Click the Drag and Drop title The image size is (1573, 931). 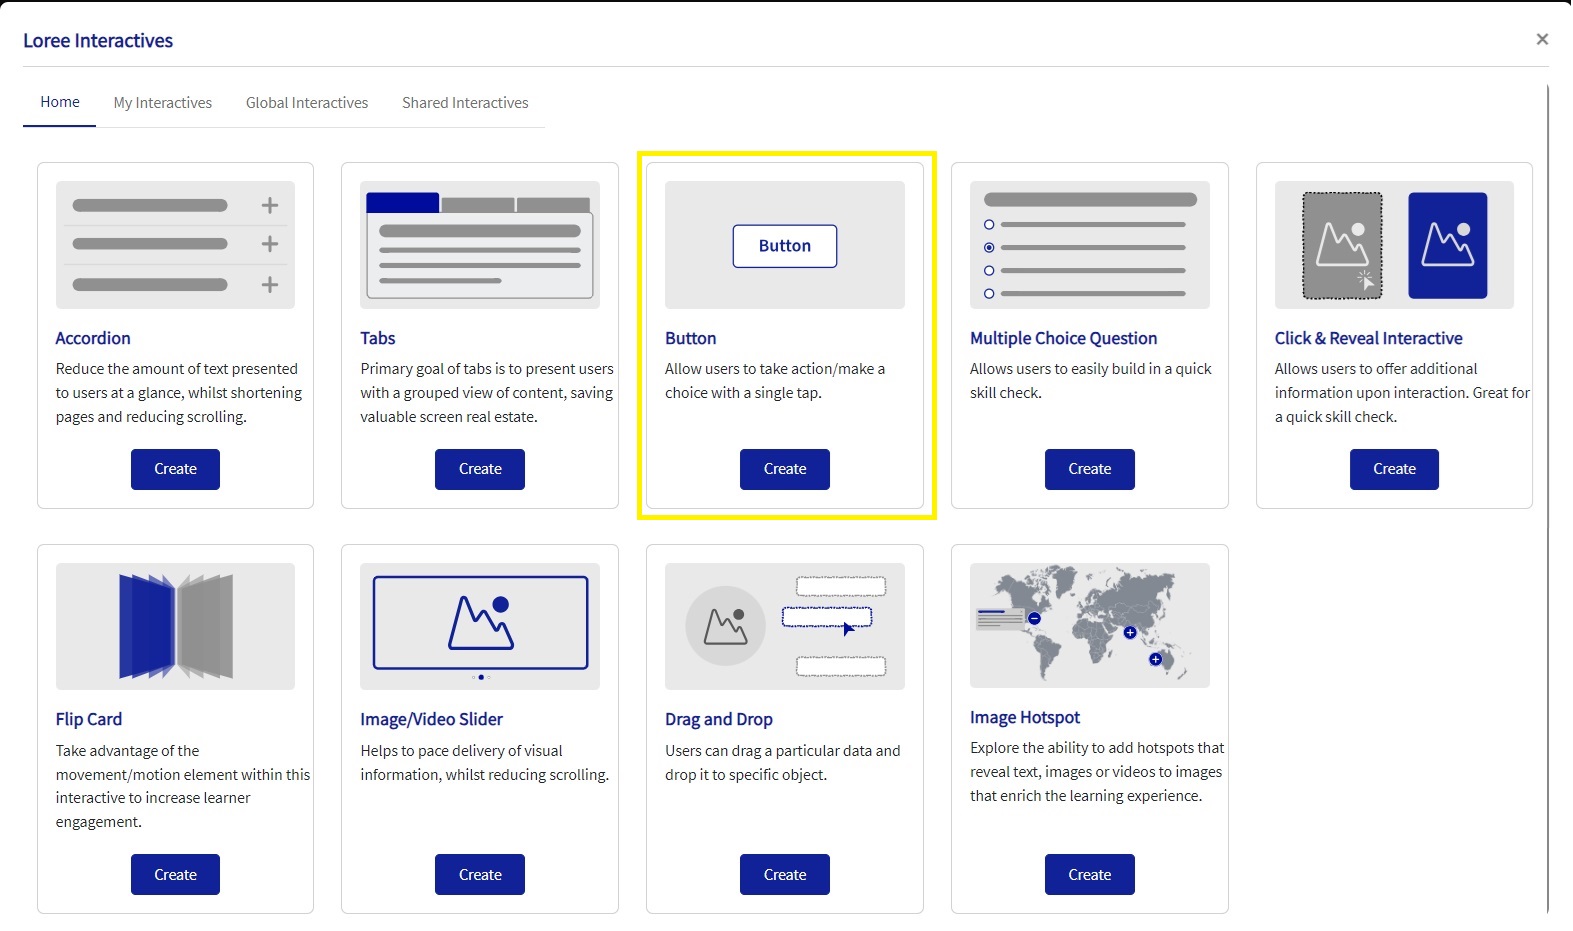pos(719,719)
